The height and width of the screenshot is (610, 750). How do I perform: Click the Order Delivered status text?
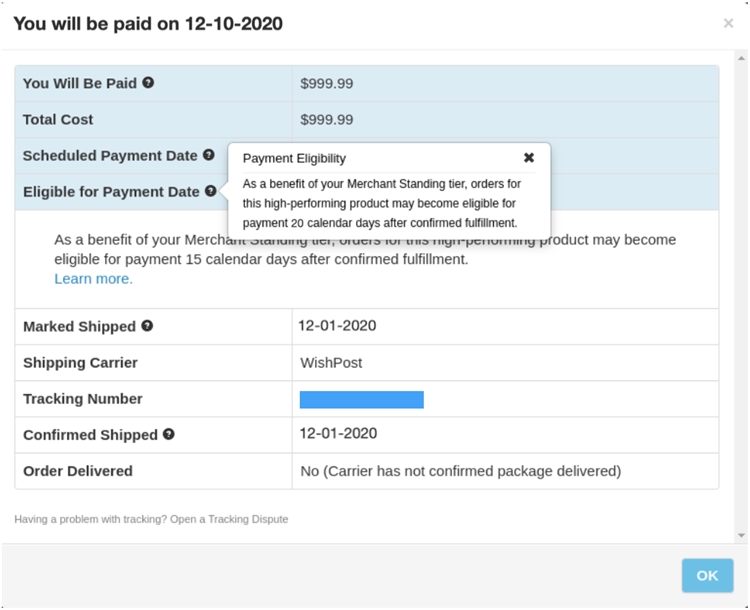[x=460, y=470]
